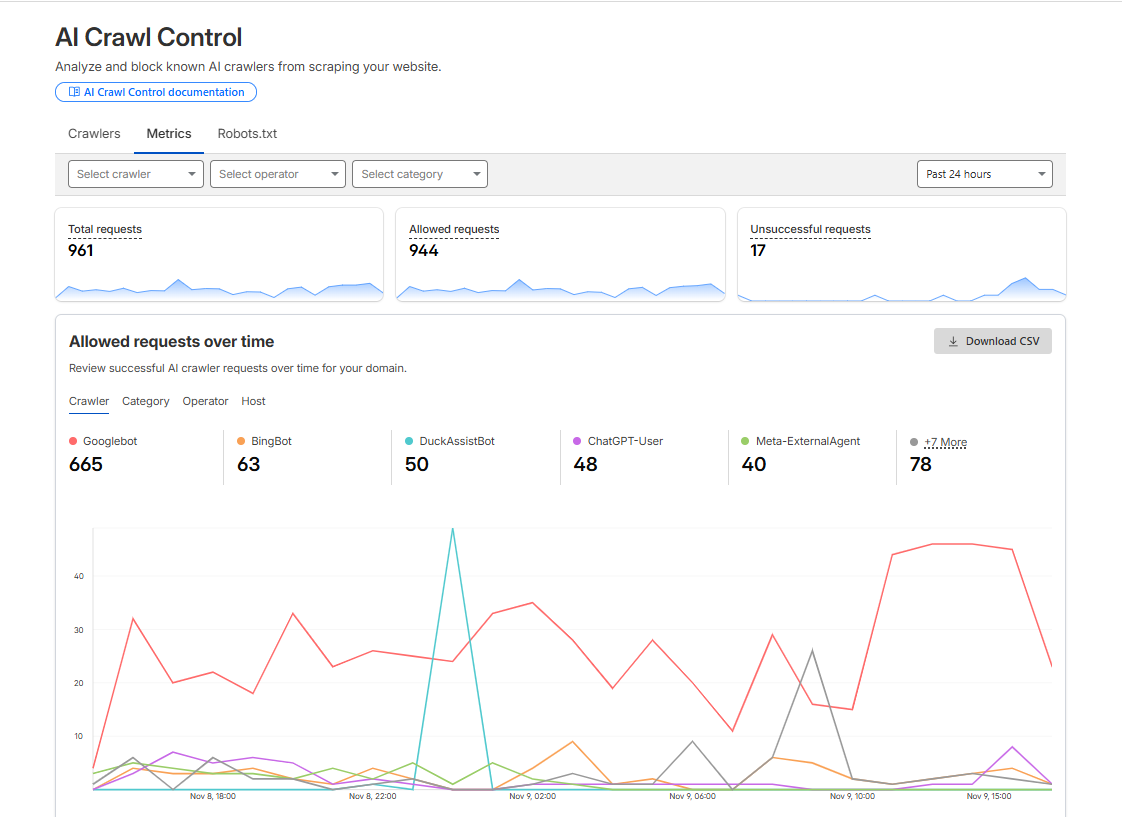
Task: Open the Select crawler dropdown
Action: pyautogui.click(x=135, y=173)
